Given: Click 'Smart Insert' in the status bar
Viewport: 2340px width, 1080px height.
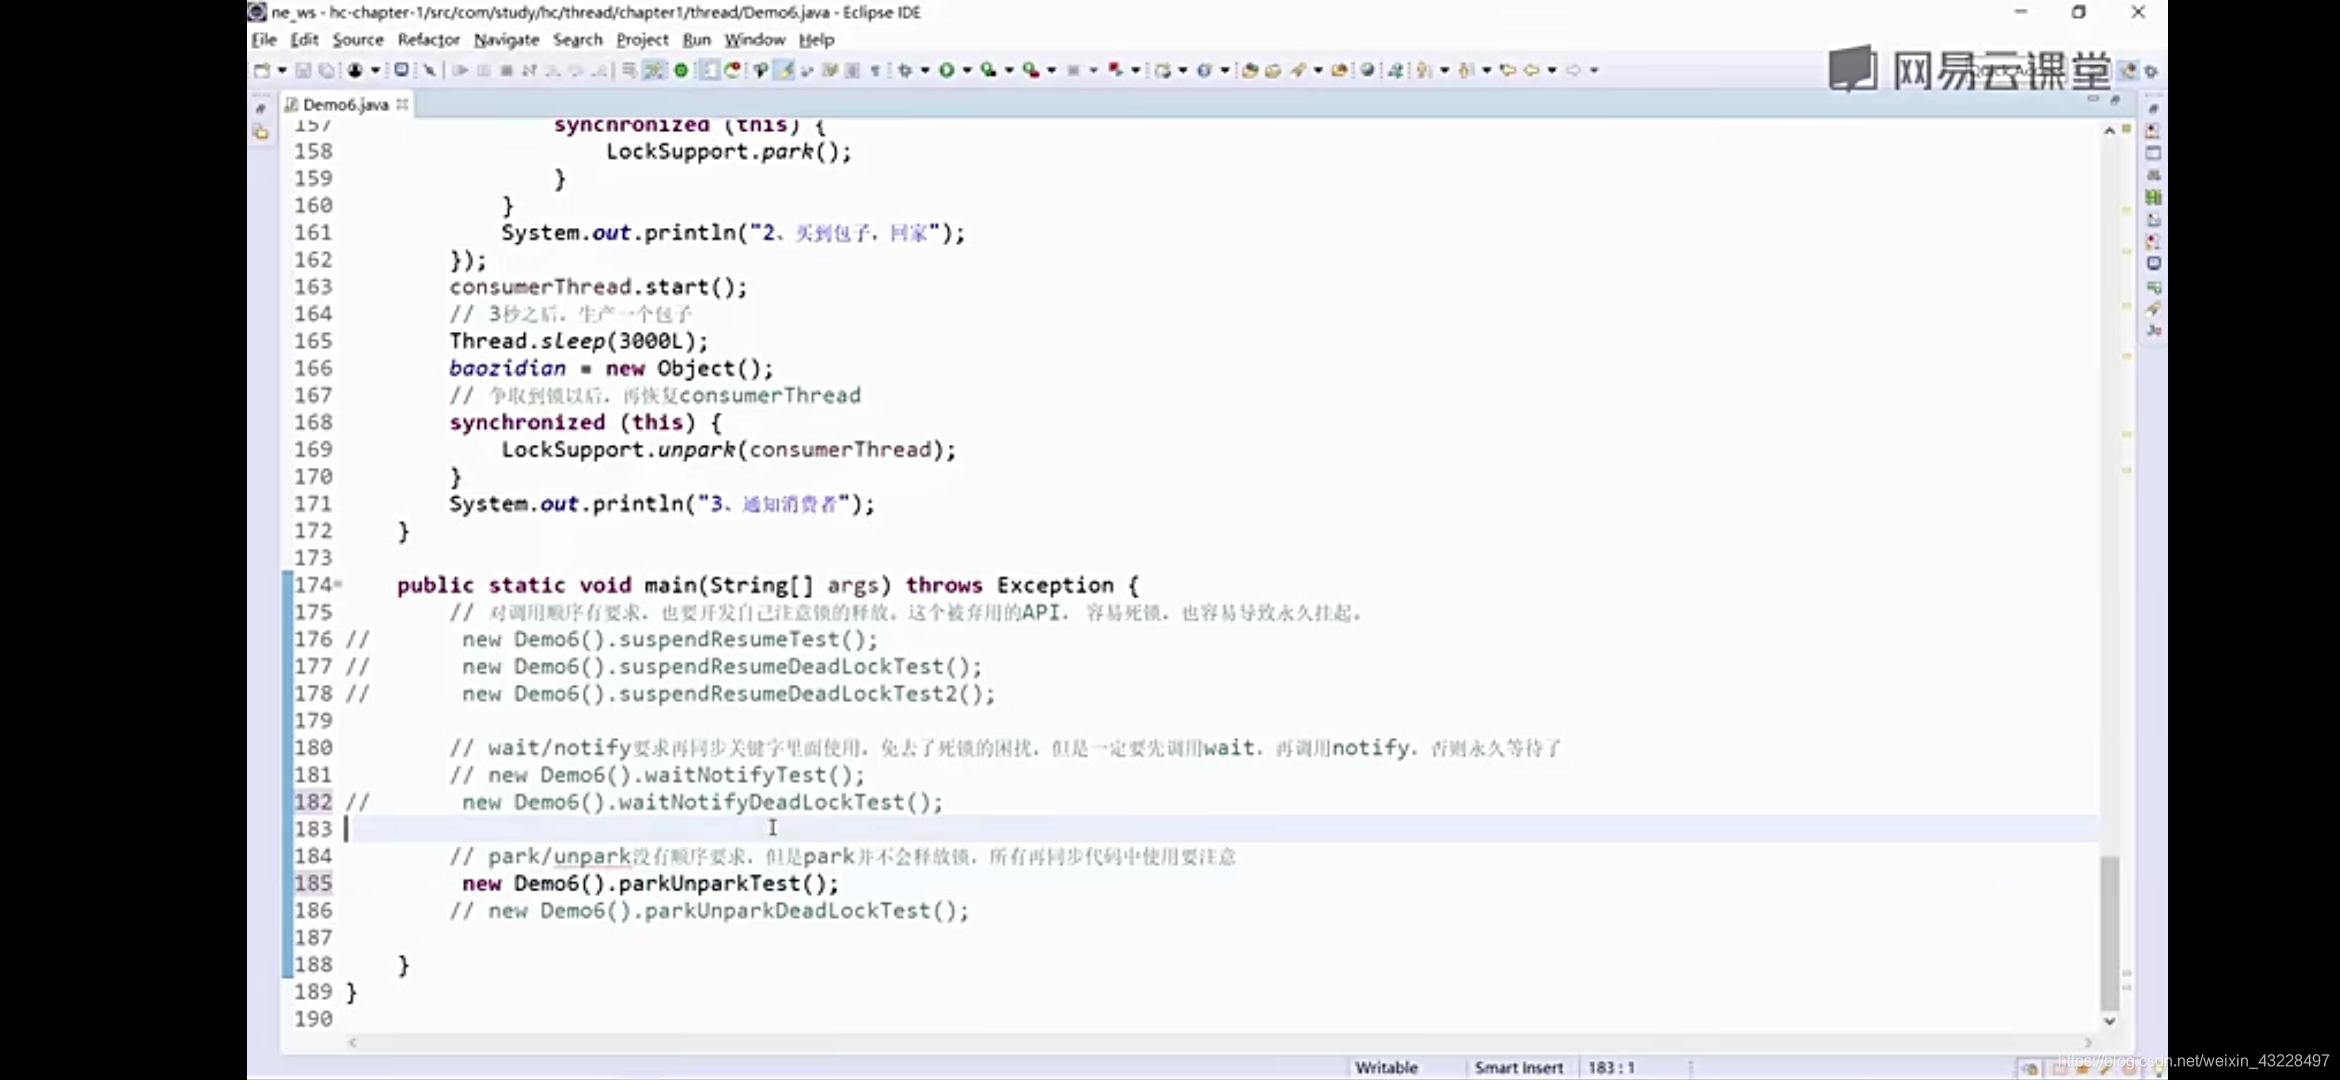Looking at the screenshot, I should click(x=1518, y=1067).
